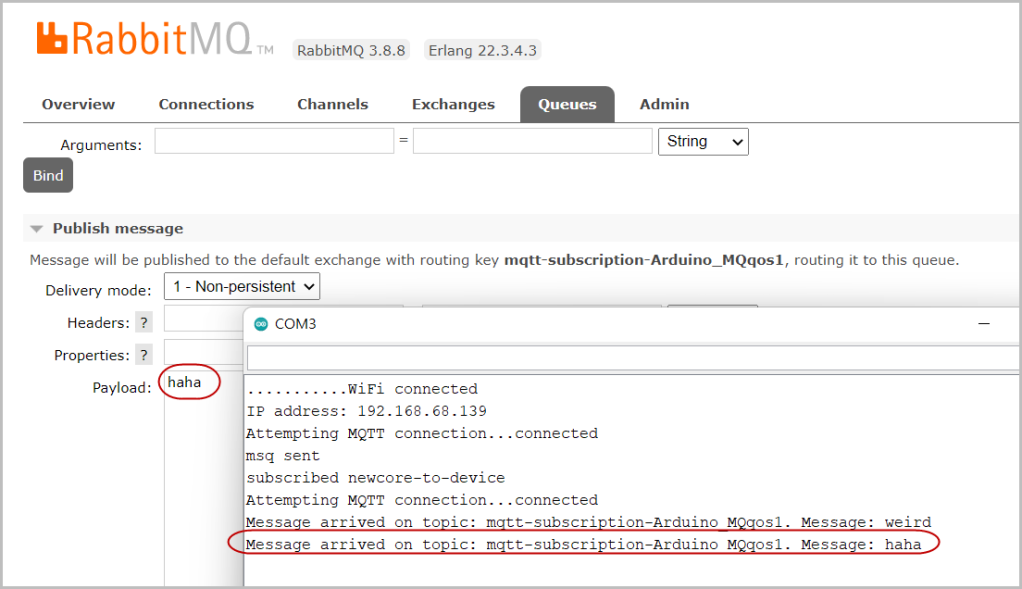Open the Channels tab

(332, 104)
